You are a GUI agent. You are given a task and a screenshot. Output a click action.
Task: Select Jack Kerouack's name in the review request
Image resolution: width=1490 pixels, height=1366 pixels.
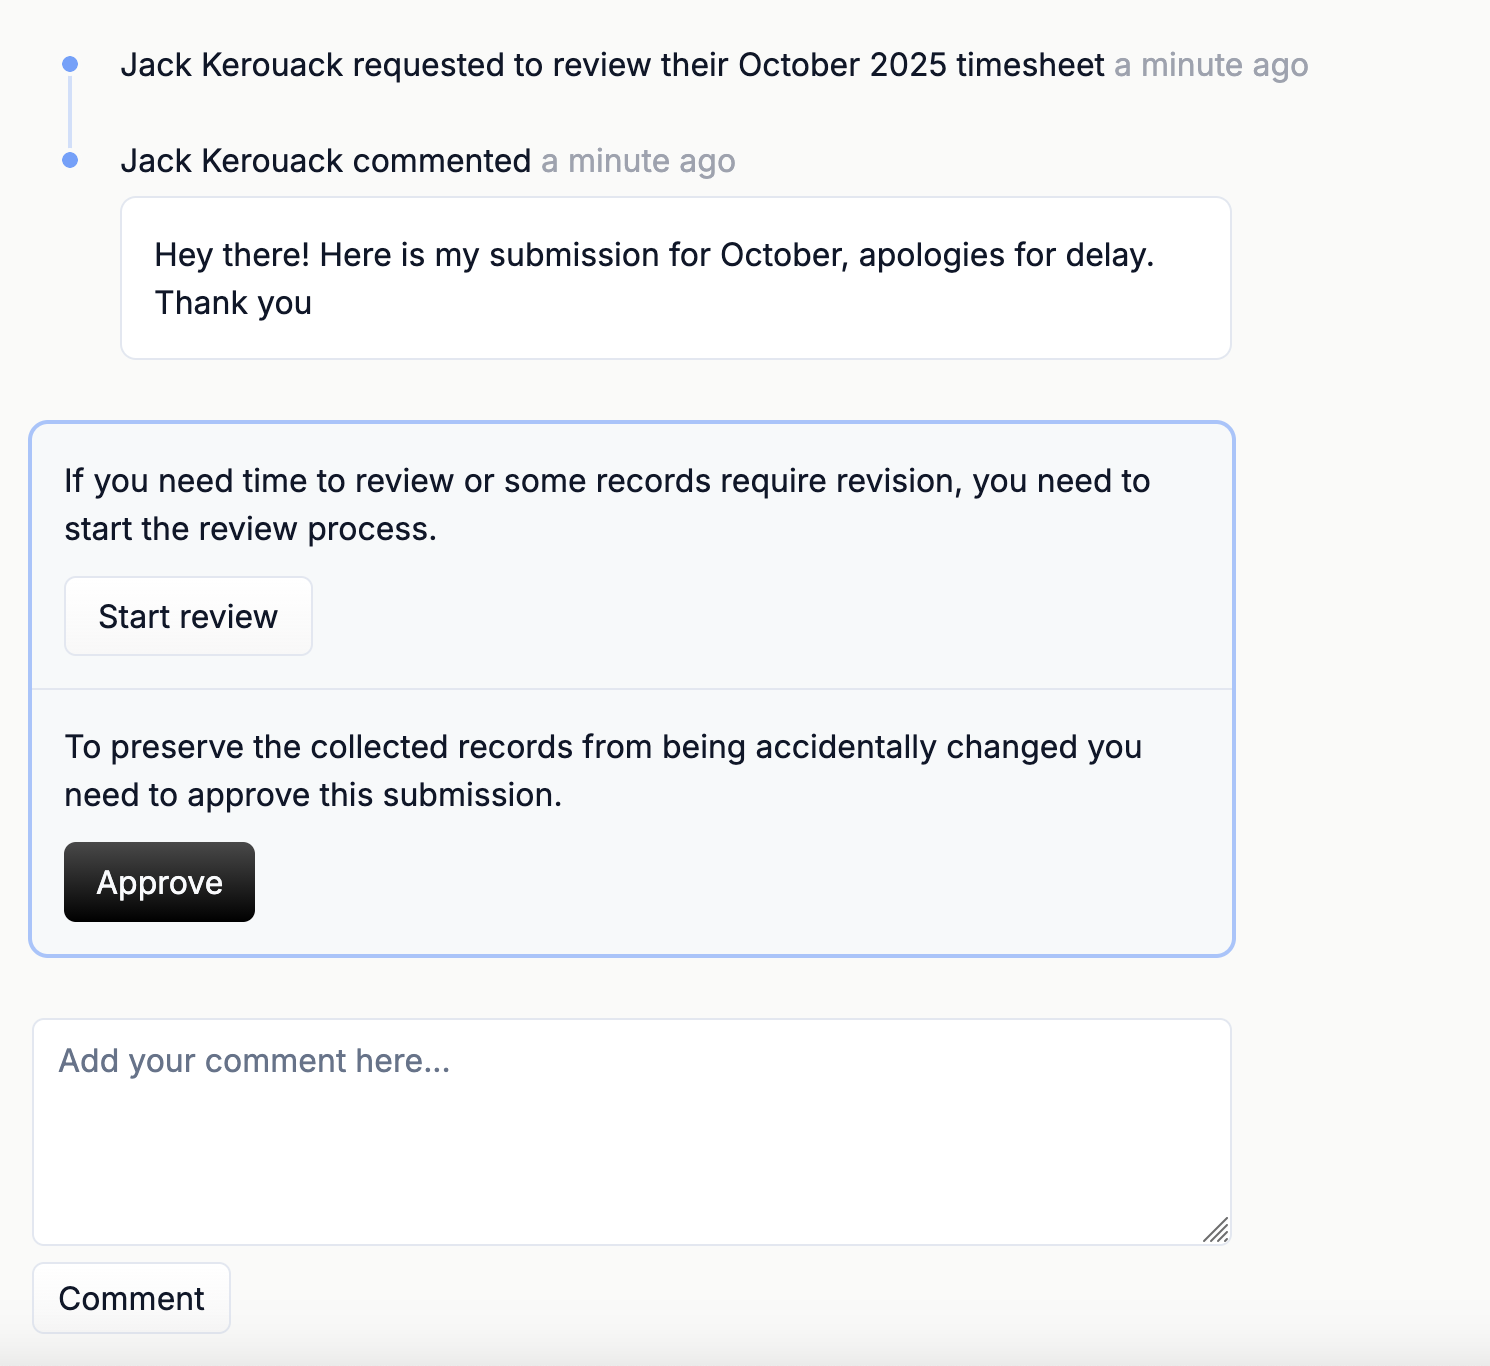pyautogui.click(x=232, y=65)
